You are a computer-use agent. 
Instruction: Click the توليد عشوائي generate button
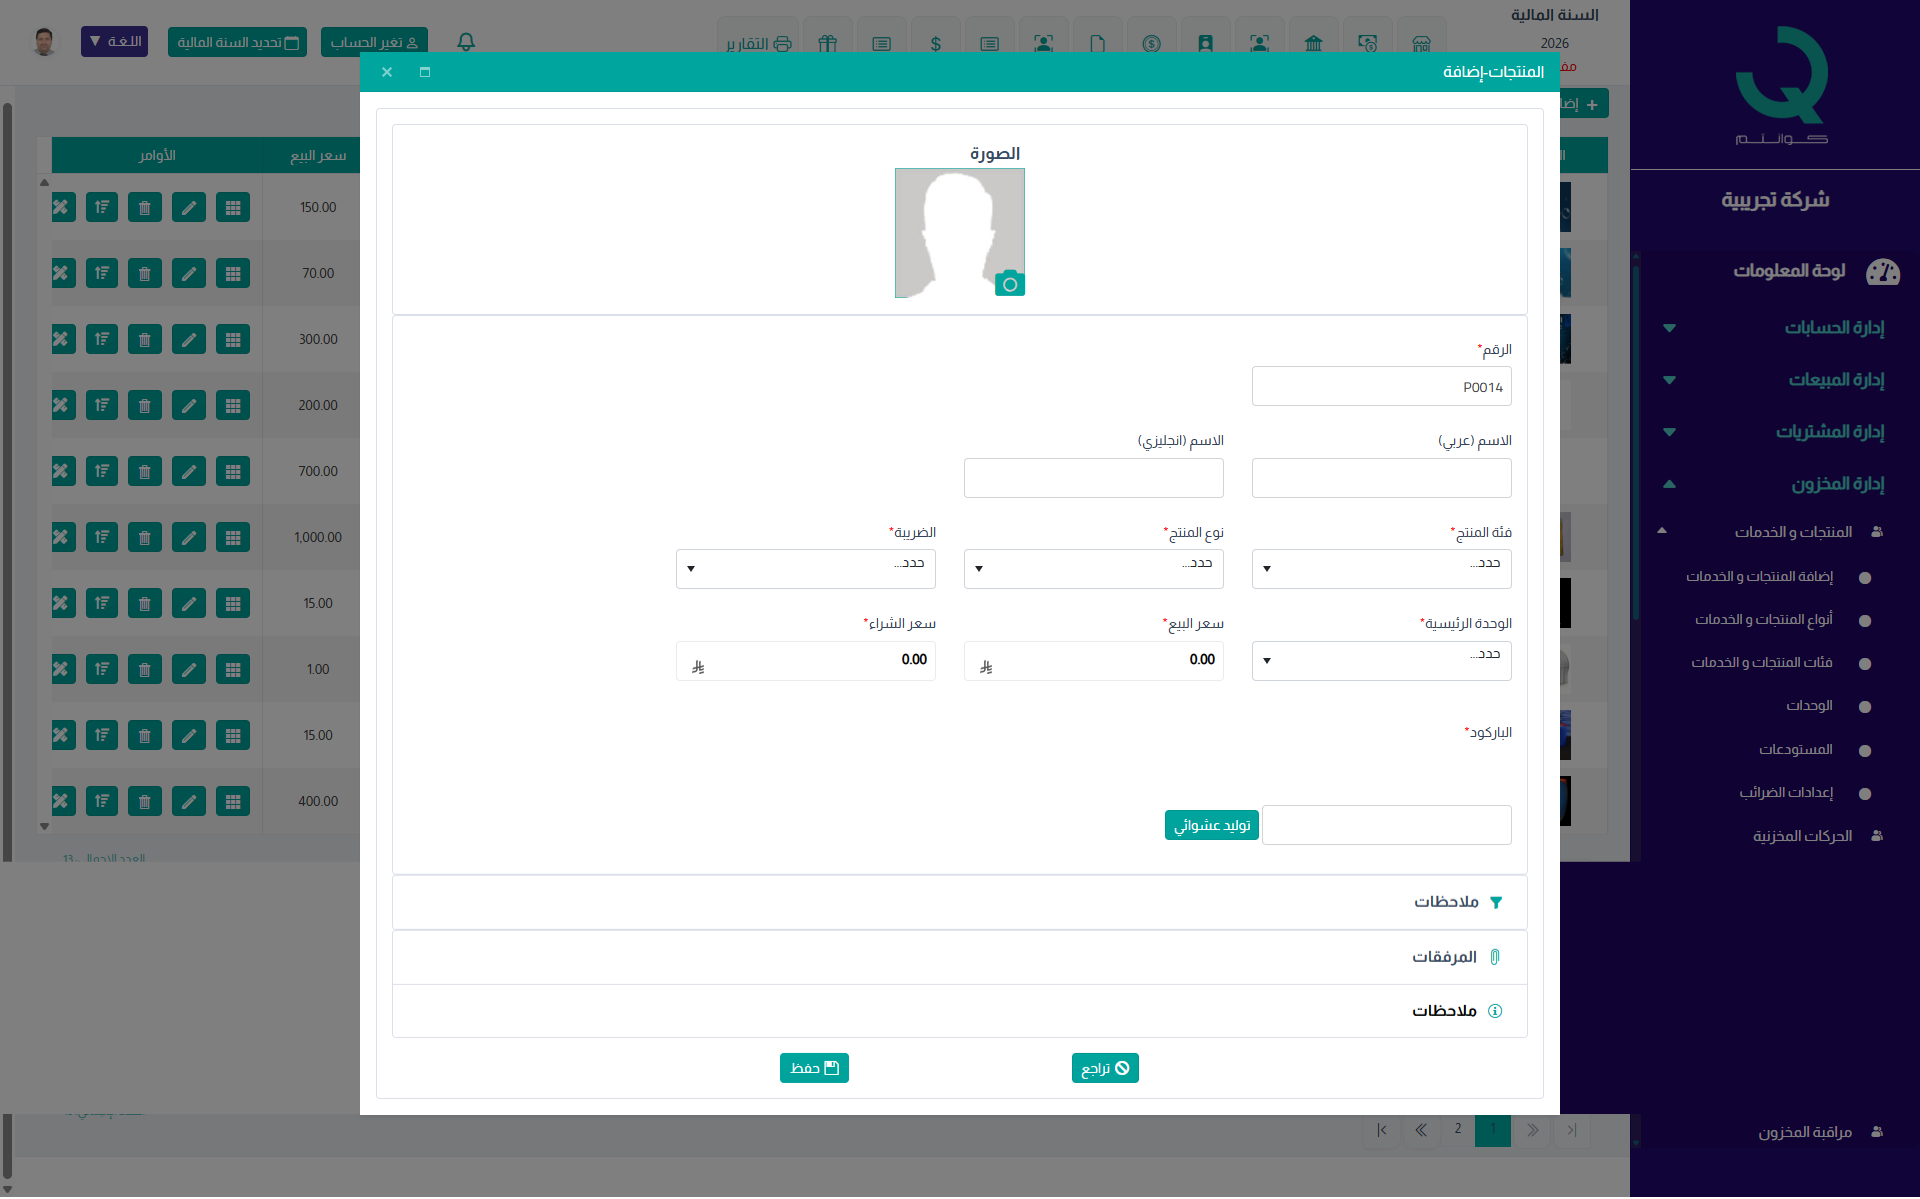point(1211,825)
